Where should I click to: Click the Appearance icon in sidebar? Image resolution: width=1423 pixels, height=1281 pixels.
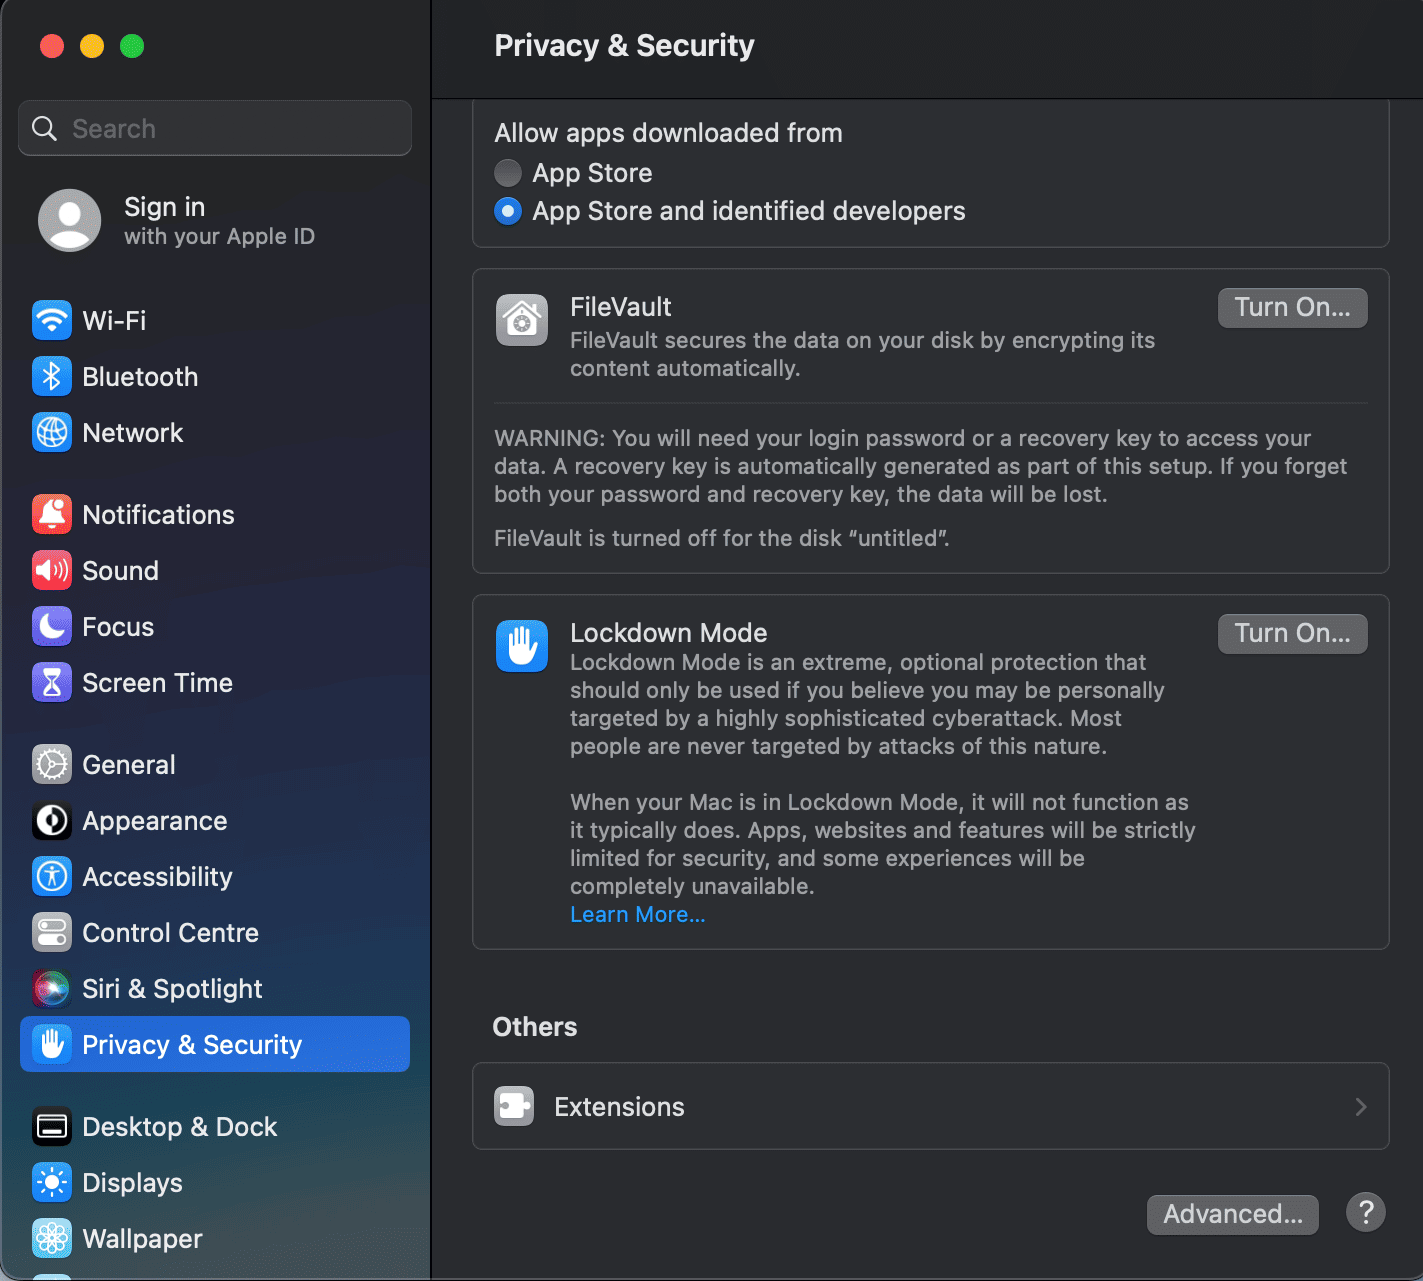pyautogui.click(x=52, y=820)
